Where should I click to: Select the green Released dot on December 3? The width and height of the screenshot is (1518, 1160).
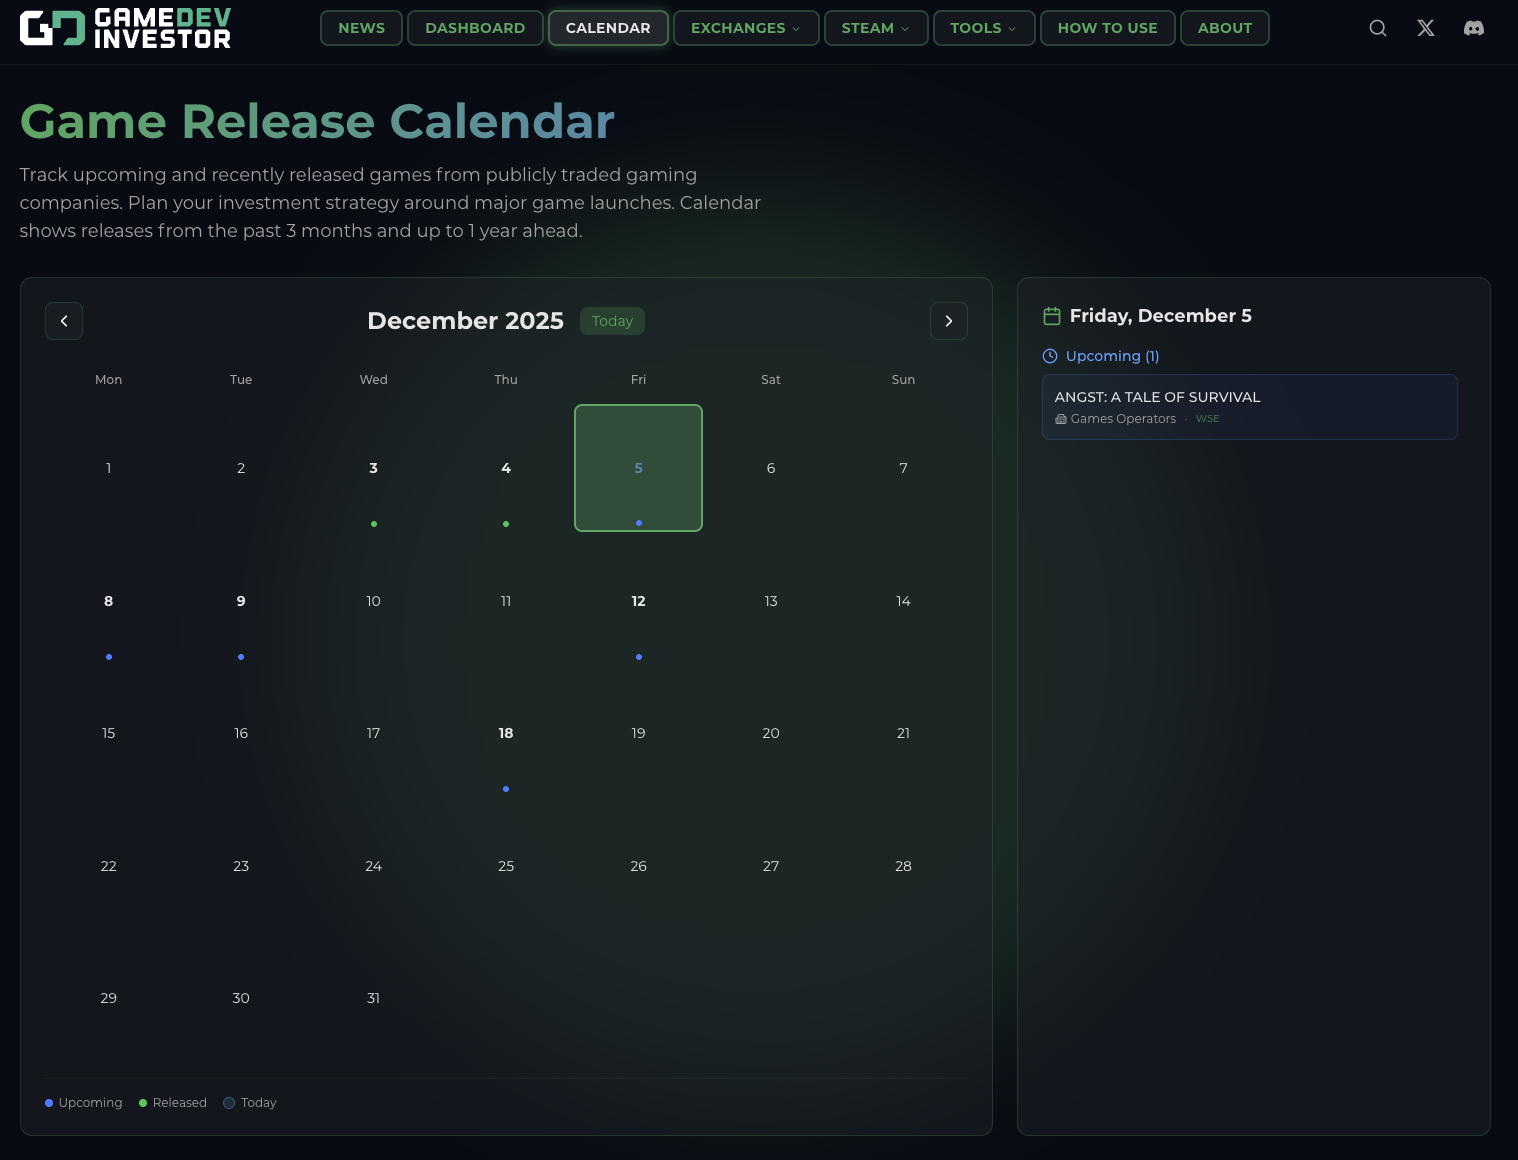click(373, 523)
